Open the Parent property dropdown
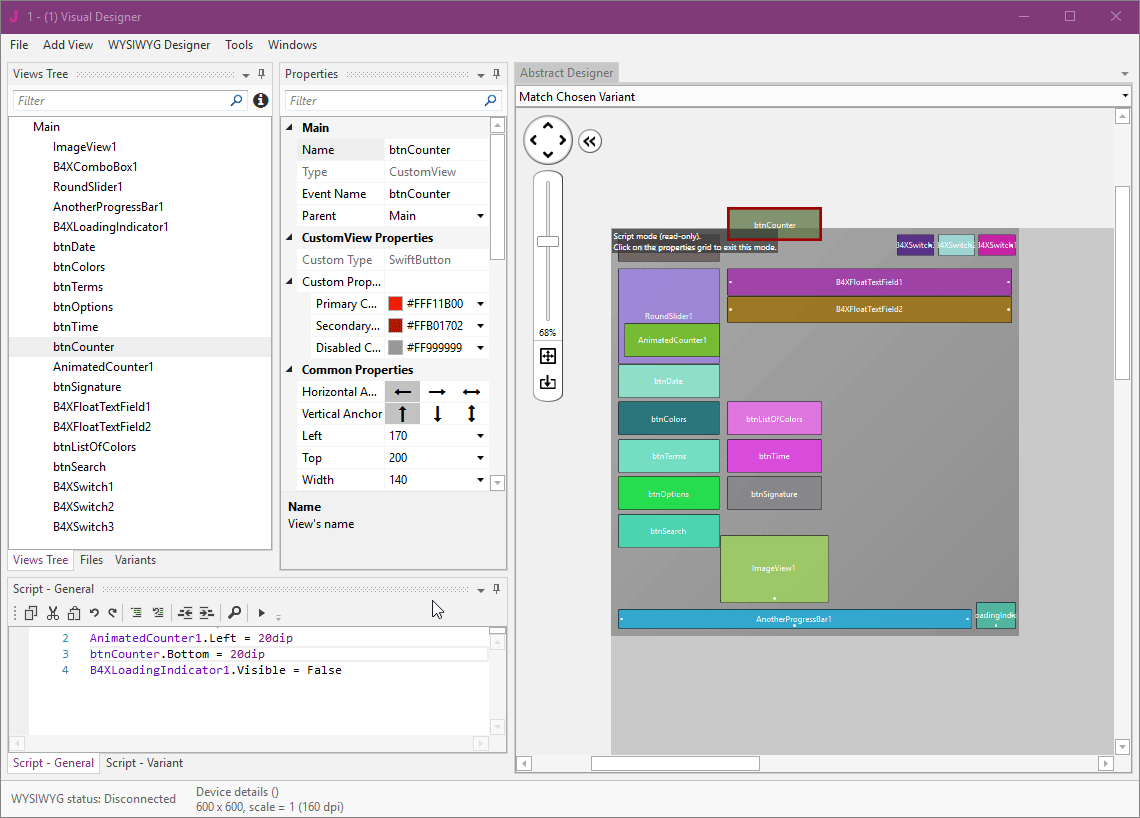Screen dimensions: 1140x818 tap(480, 216)
